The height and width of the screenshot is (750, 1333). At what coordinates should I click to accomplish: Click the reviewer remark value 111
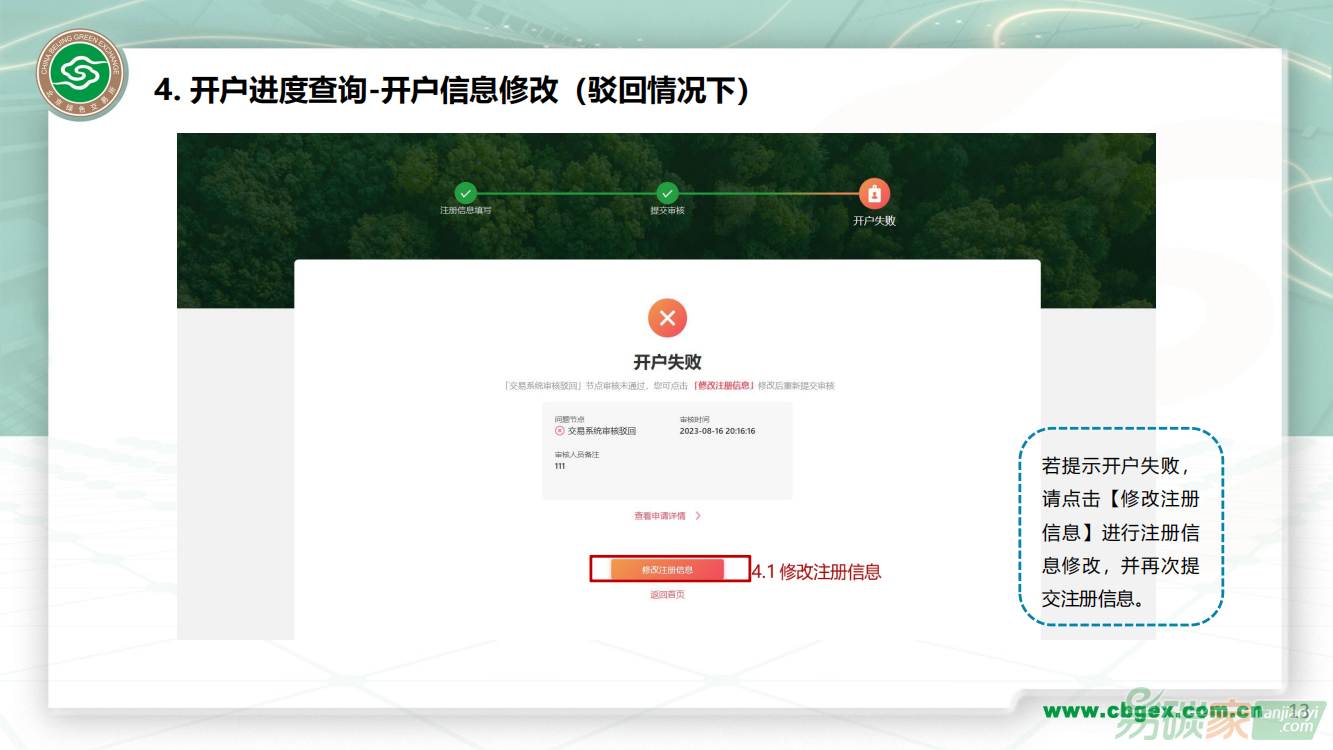[x=560, y=466]
